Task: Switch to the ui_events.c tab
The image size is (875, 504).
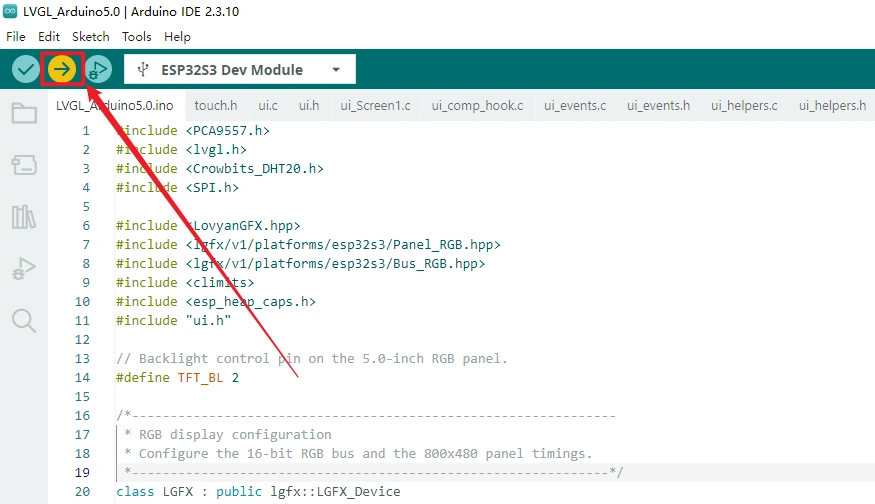Action: point(575,105)
